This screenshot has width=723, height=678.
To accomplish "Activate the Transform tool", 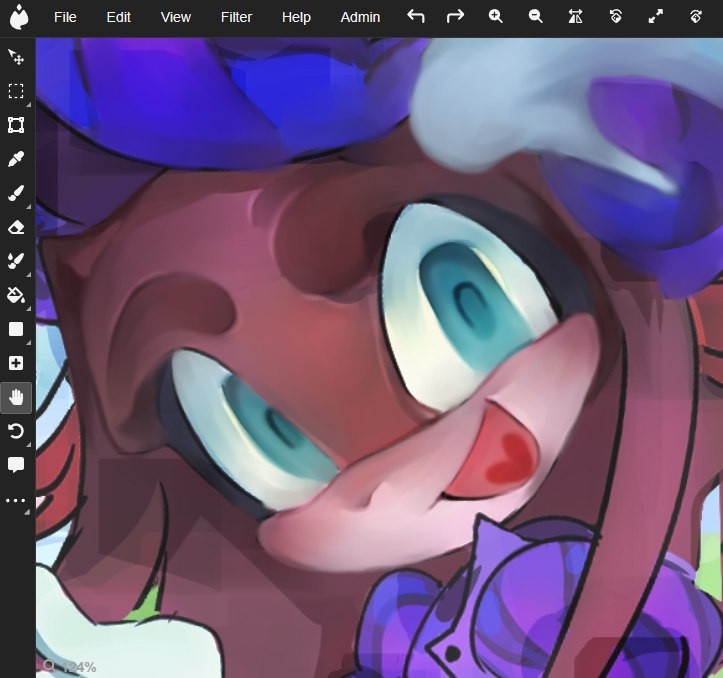I will (x=16, y=125).
